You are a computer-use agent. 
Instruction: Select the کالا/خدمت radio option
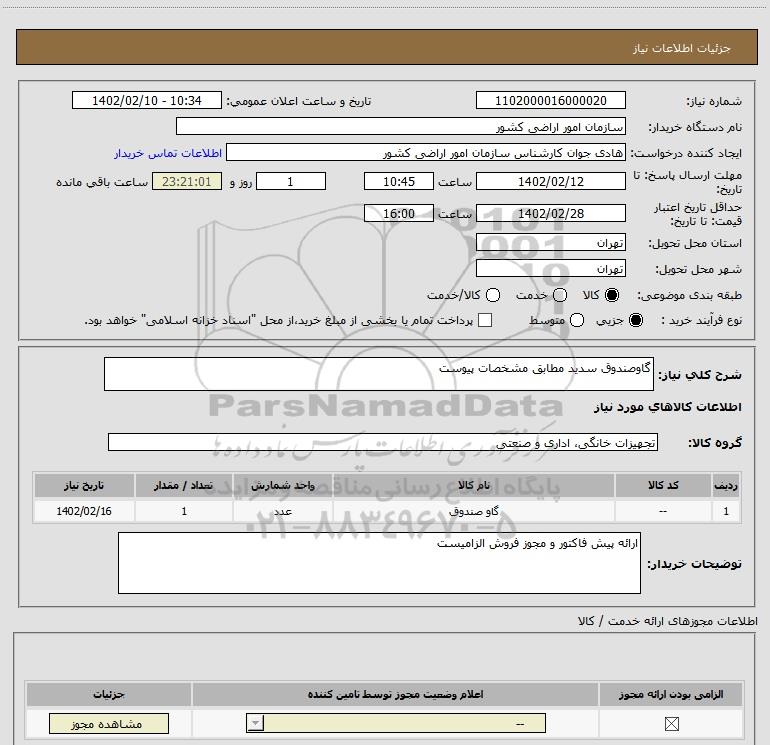click(493, 295)
